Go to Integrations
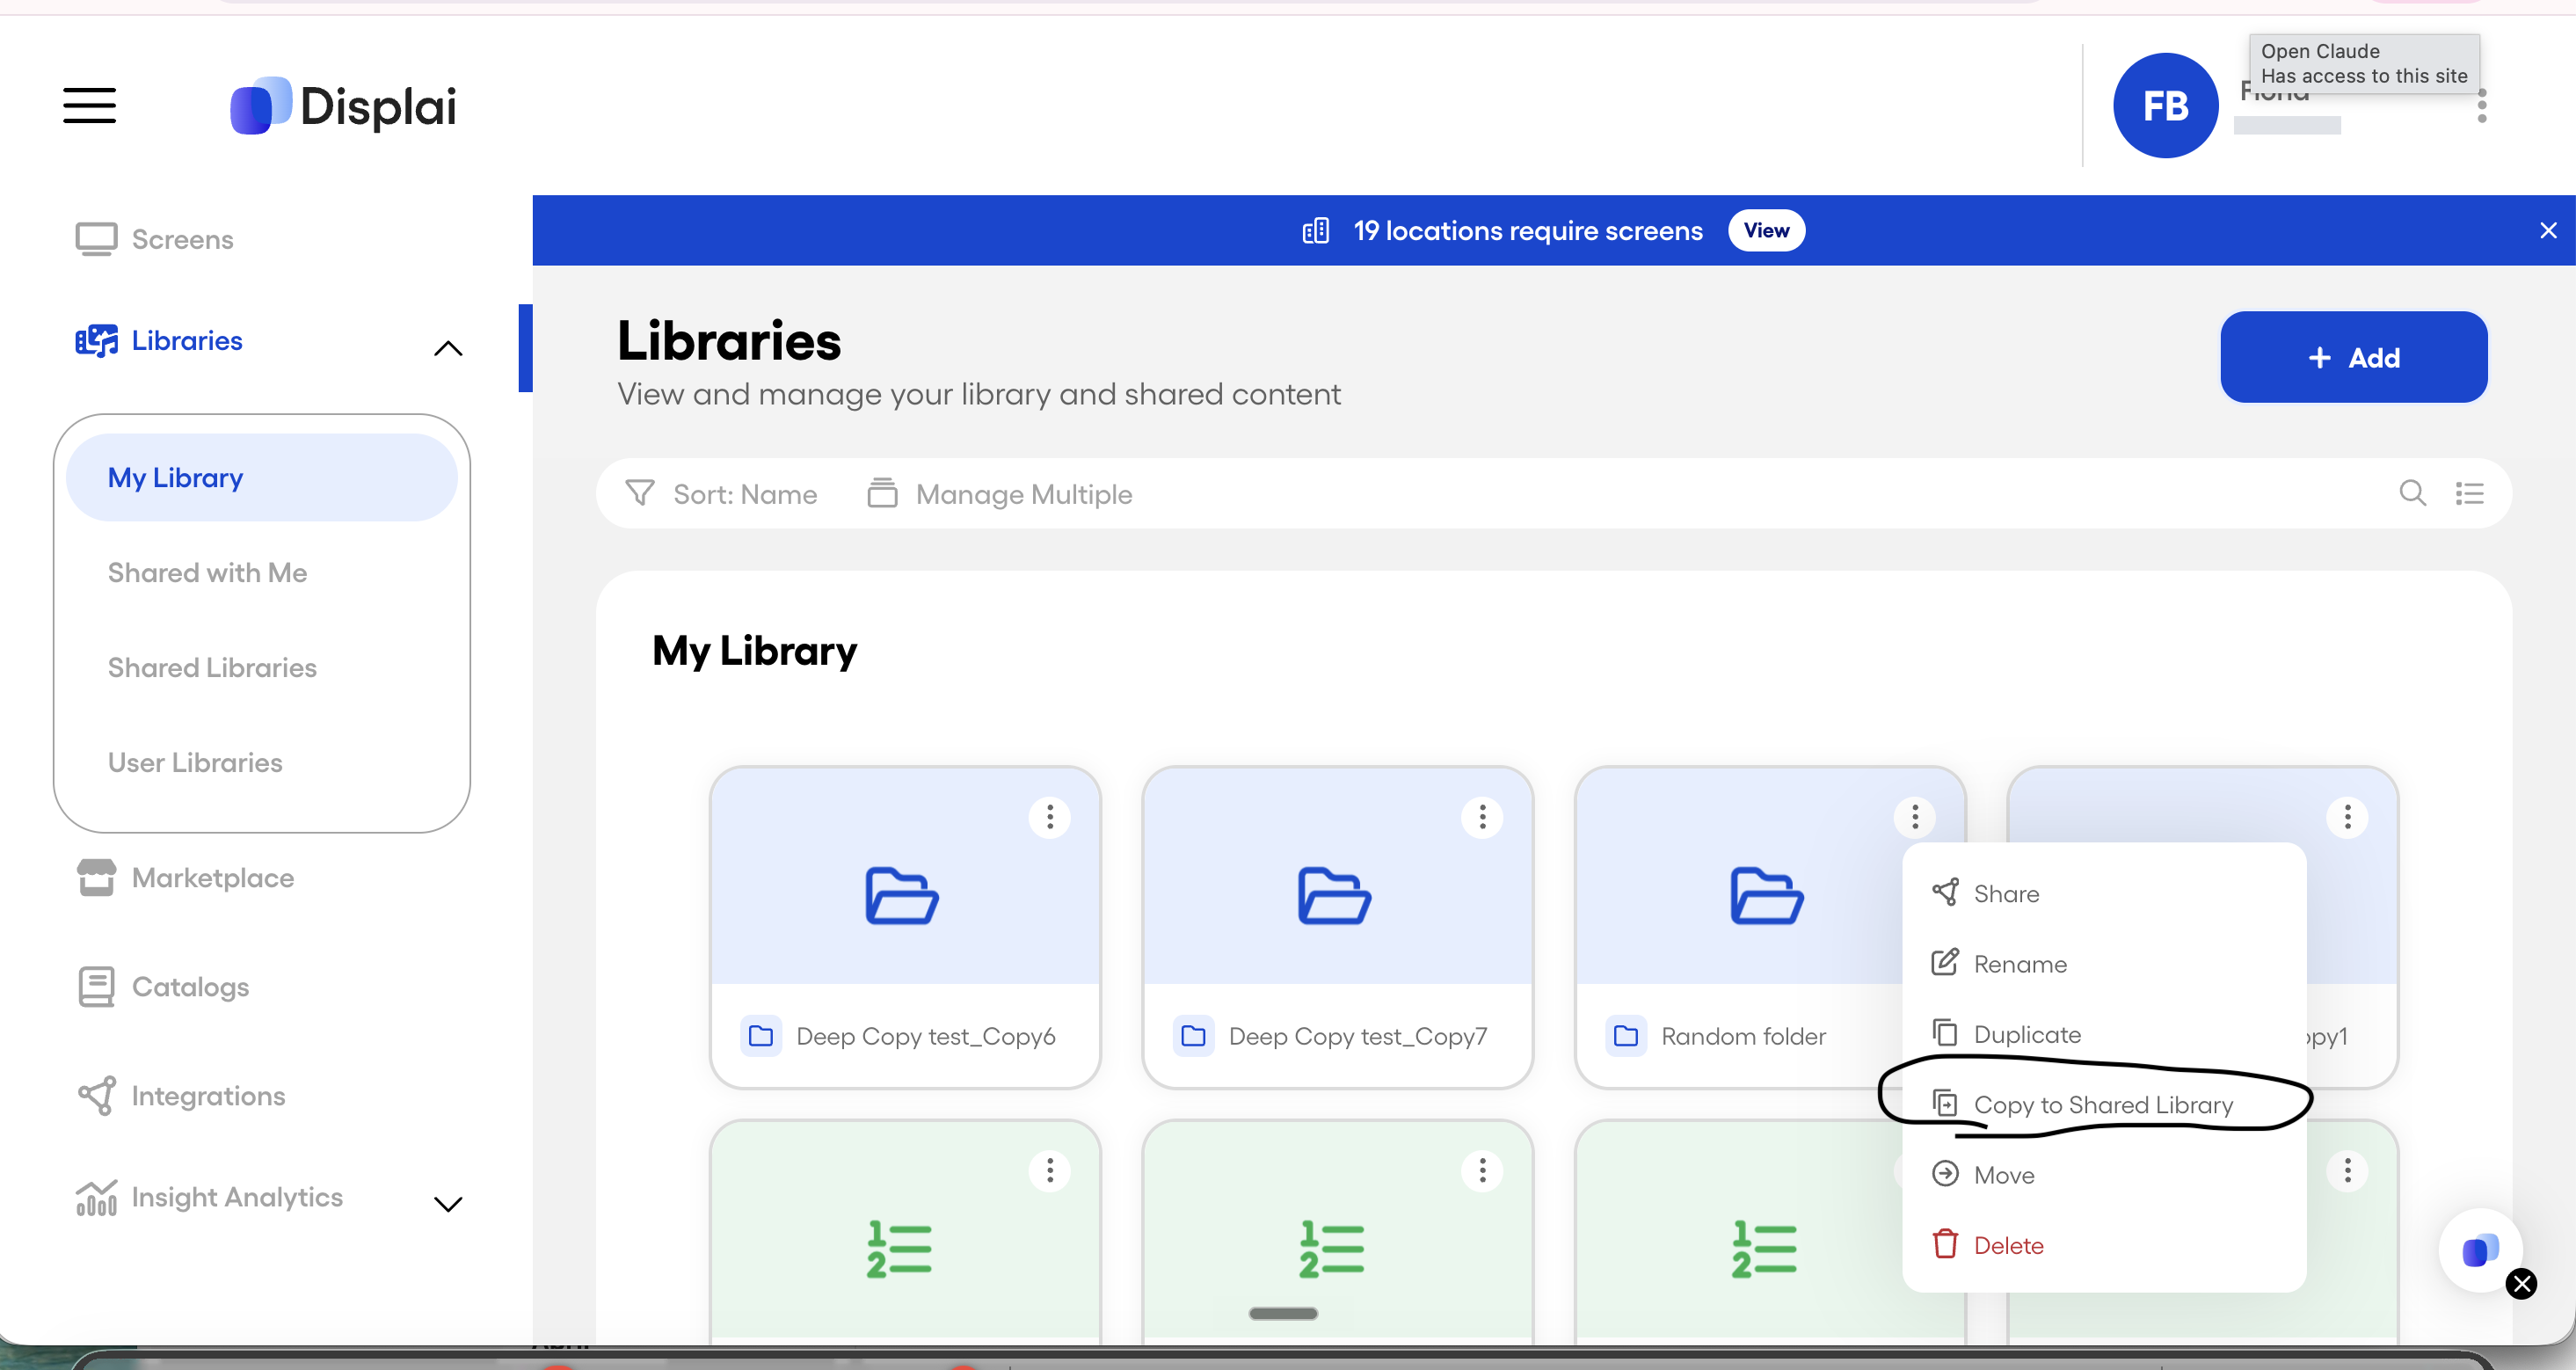Image resolution: width=2576 pixels, height=1370 pixels. [208, 1096]
